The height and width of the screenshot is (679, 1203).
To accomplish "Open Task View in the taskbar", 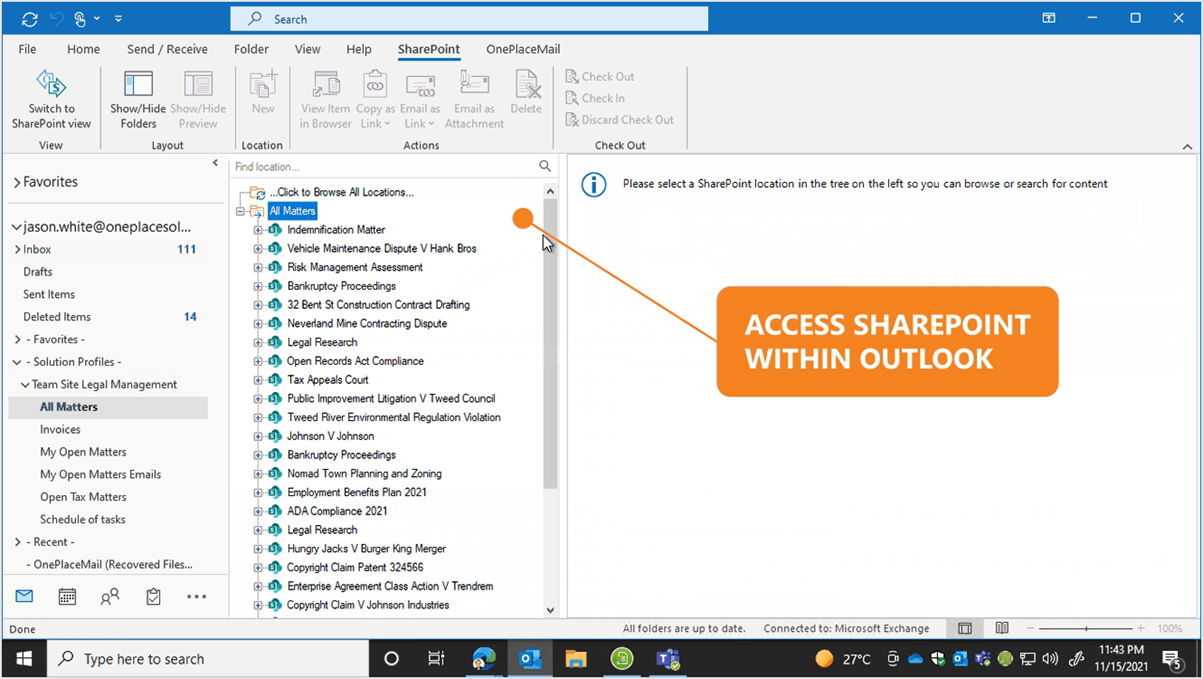I will [436, 658].
